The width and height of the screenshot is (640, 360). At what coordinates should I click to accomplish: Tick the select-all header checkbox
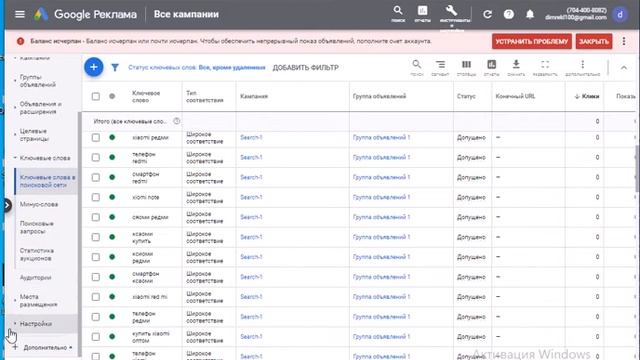pyautogui.click(x=96, y=96)
